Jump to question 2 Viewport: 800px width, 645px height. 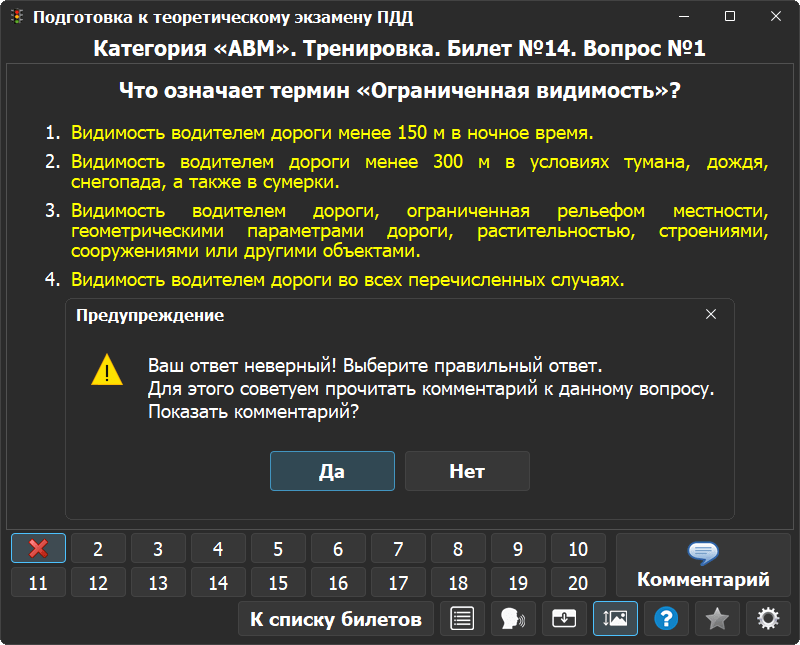(x=98, y=549)
